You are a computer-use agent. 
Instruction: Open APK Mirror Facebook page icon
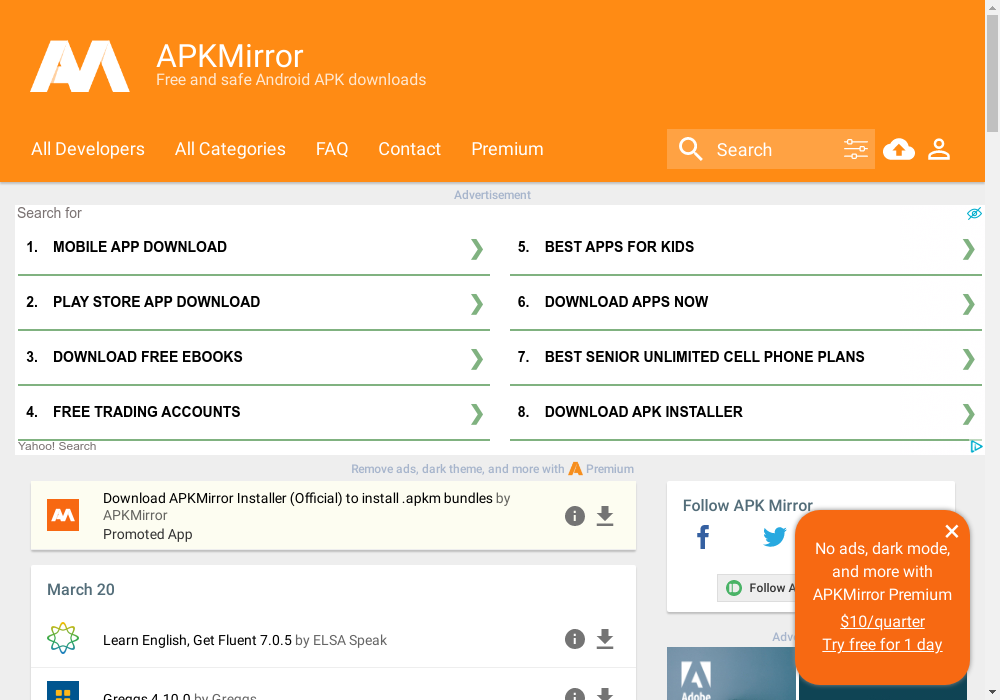[x=703, y=537]
